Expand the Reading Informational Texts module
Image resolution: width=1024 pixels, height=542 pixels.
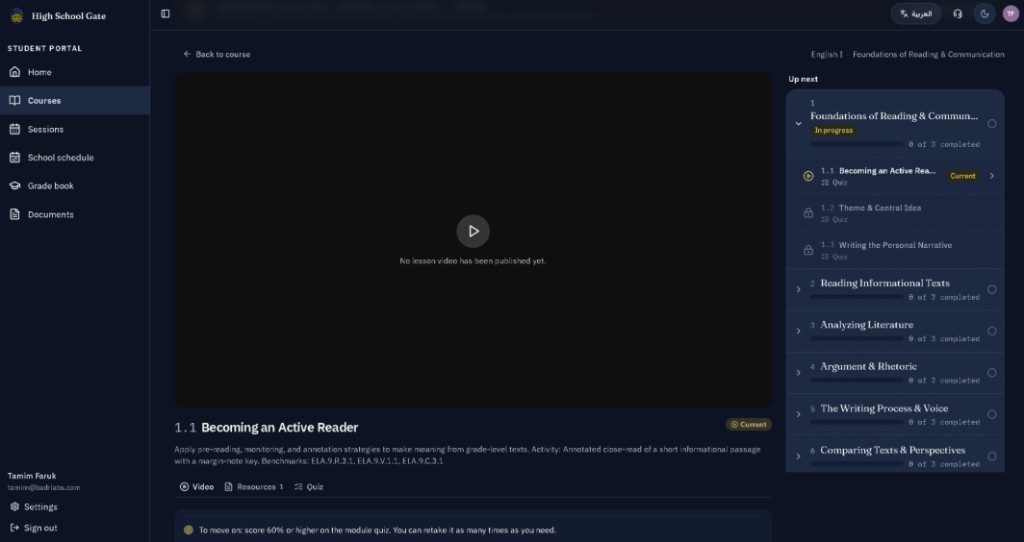pyautogui.click(x=798, y=289)
